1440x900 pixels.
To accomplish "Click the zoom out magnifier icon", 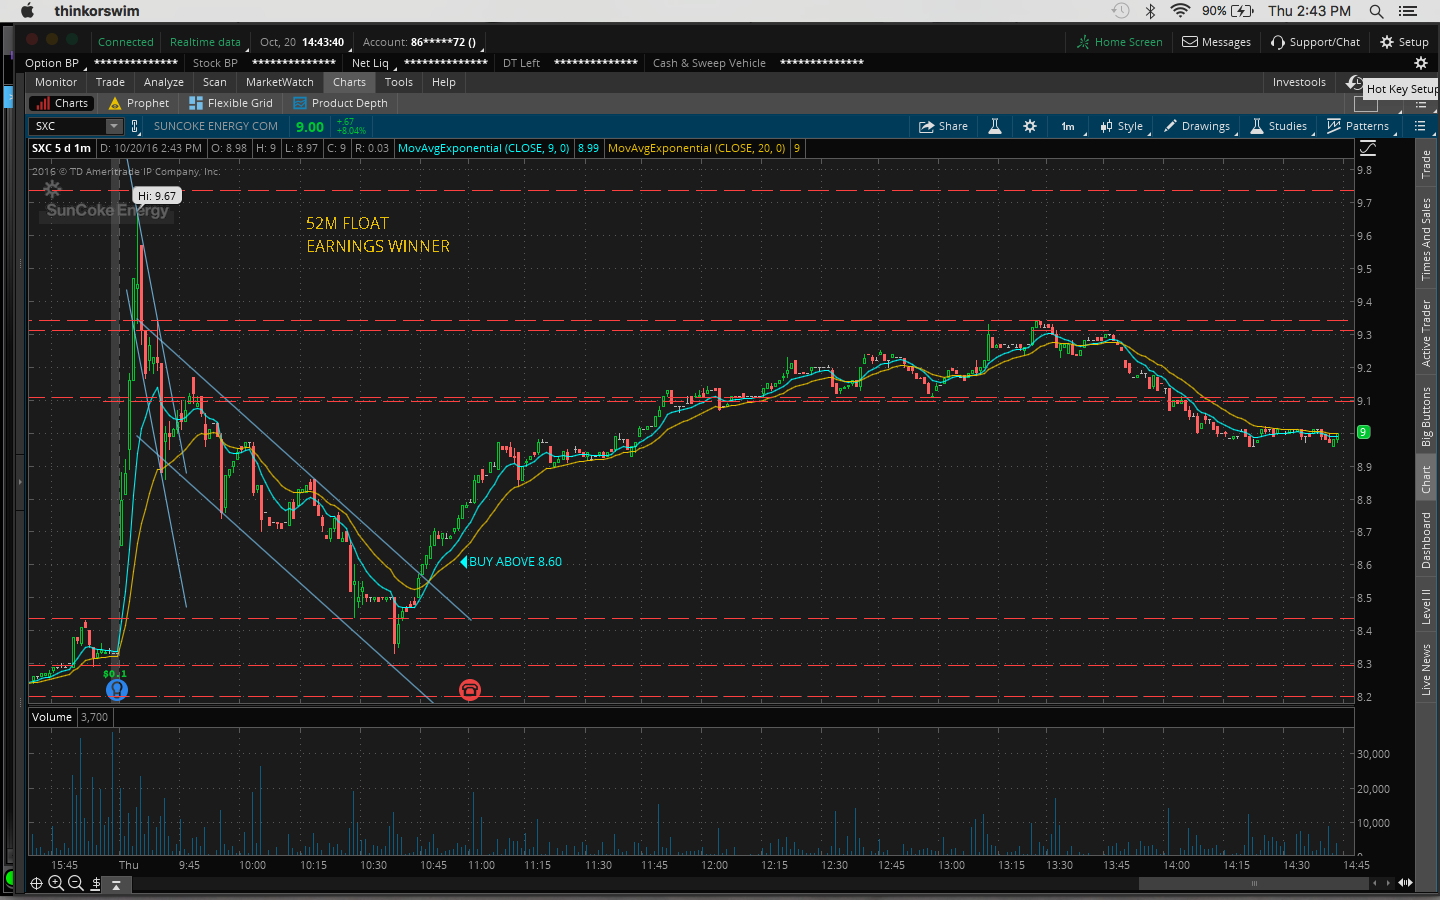I will point(76,883).
